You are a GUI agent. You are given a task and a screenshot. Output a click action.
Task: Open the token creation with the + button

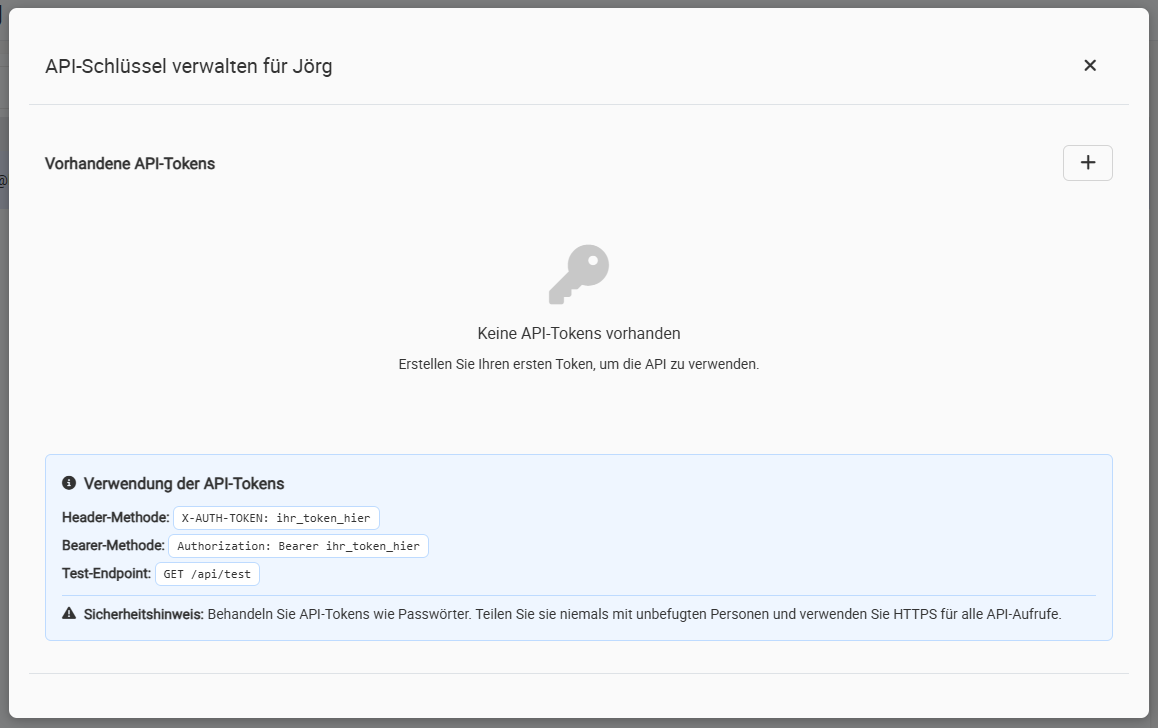coord(1087,162)
